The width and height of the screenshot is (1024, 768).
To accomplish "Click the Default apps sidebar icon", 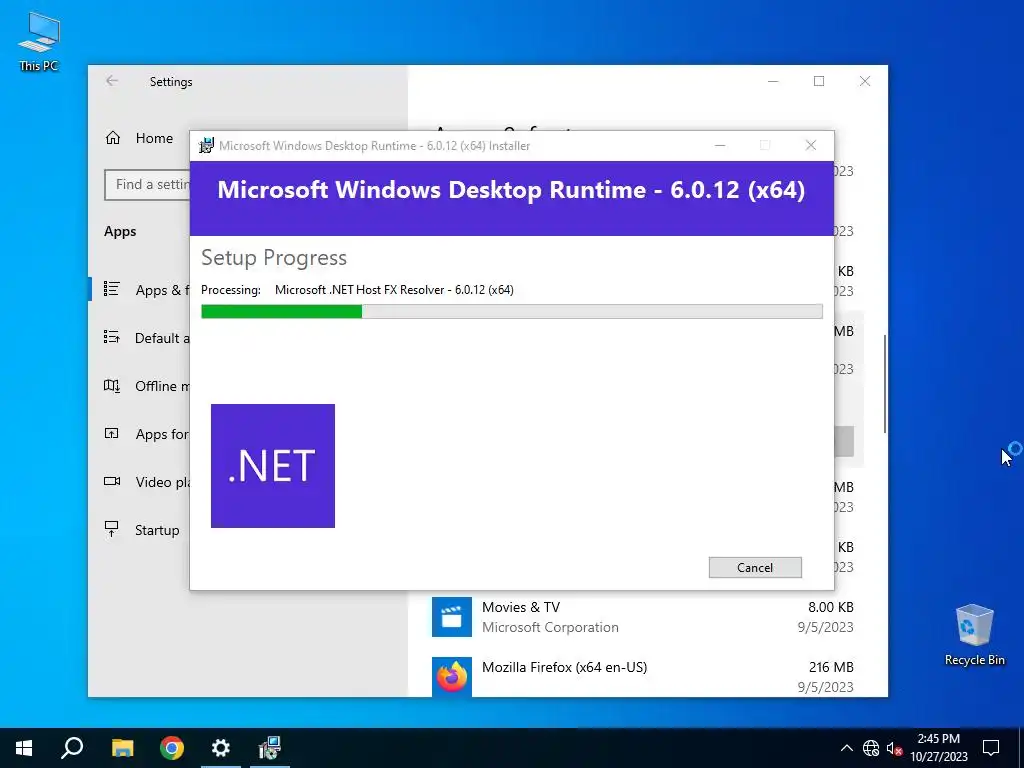I will coord(112,337).
